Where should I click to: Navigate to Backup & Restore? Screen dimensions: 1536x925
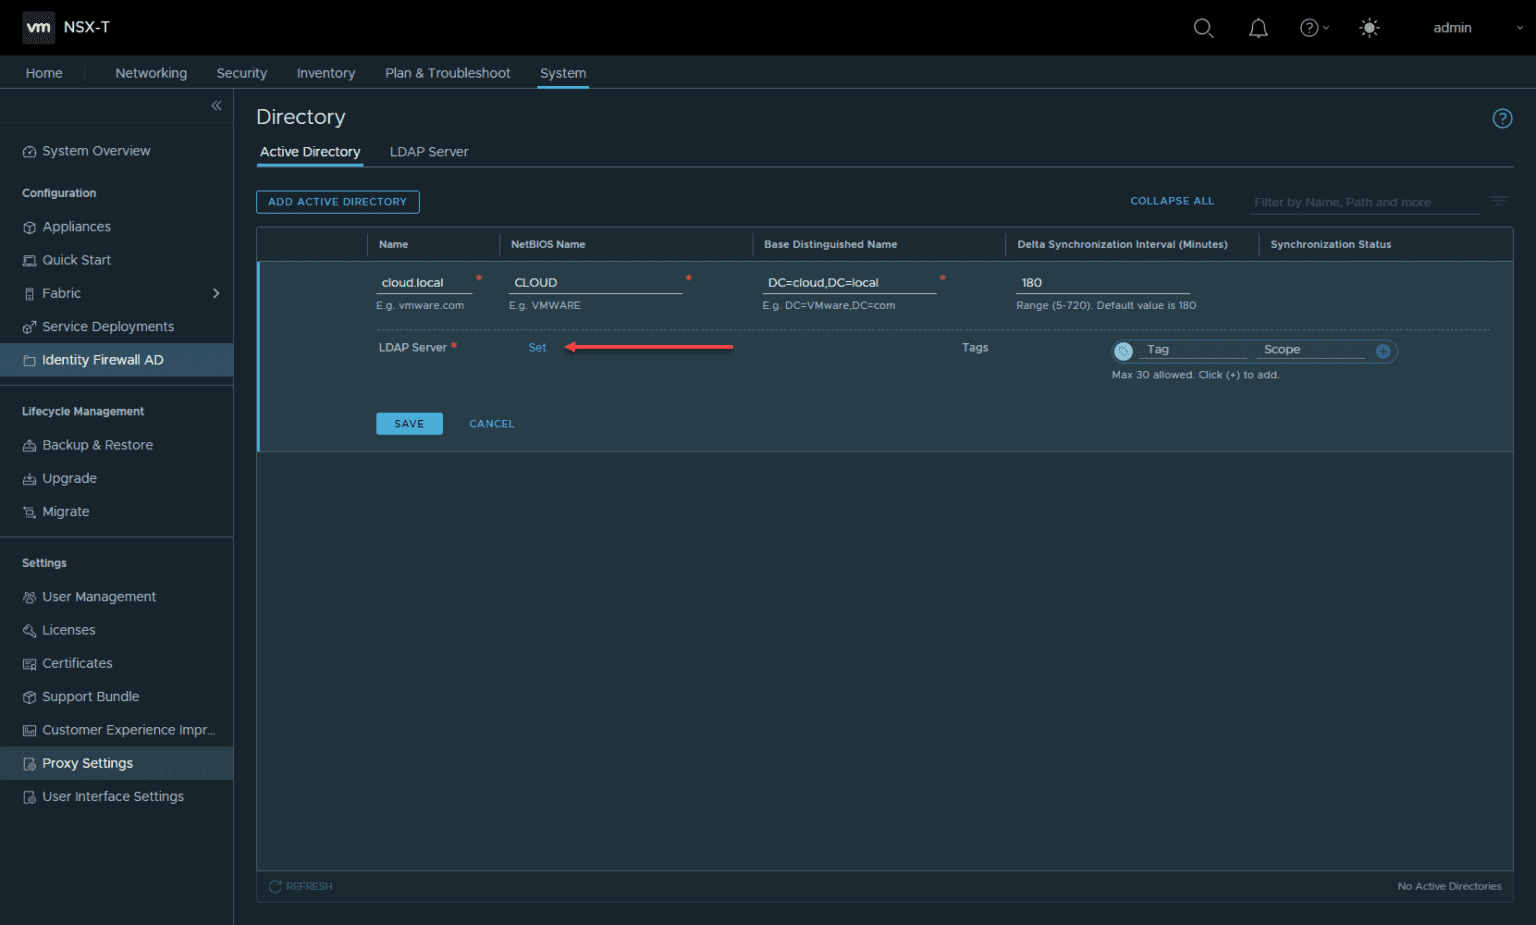pos(97,444)
